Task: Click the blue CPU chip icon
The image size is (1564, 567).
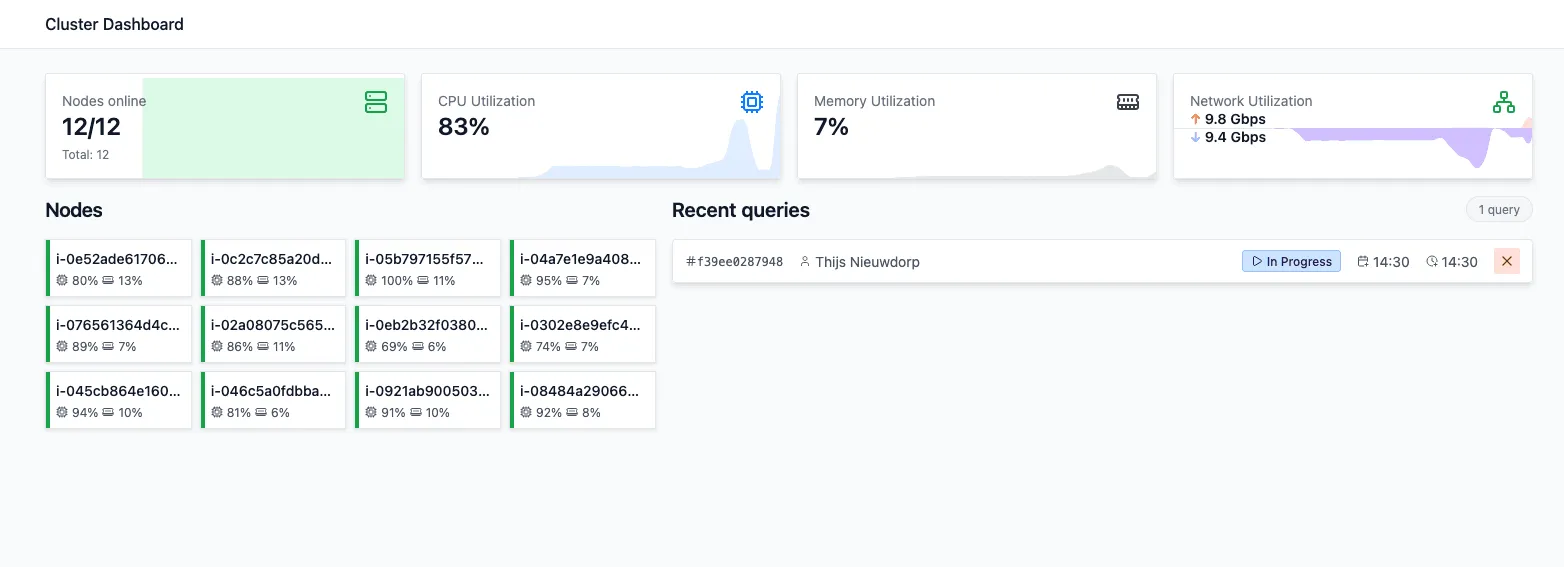Action: (x=752, y=102)
